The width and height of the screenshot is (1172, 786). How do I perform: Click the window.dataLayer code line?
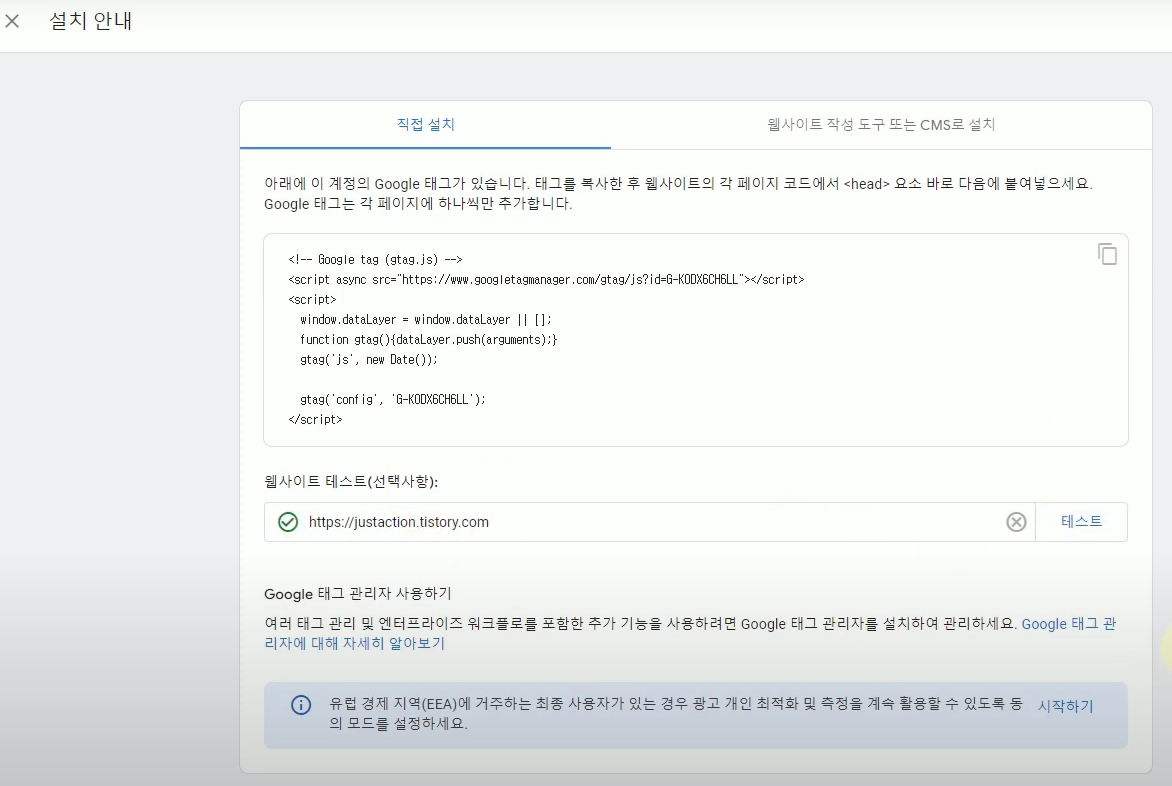tap(425, 320)
